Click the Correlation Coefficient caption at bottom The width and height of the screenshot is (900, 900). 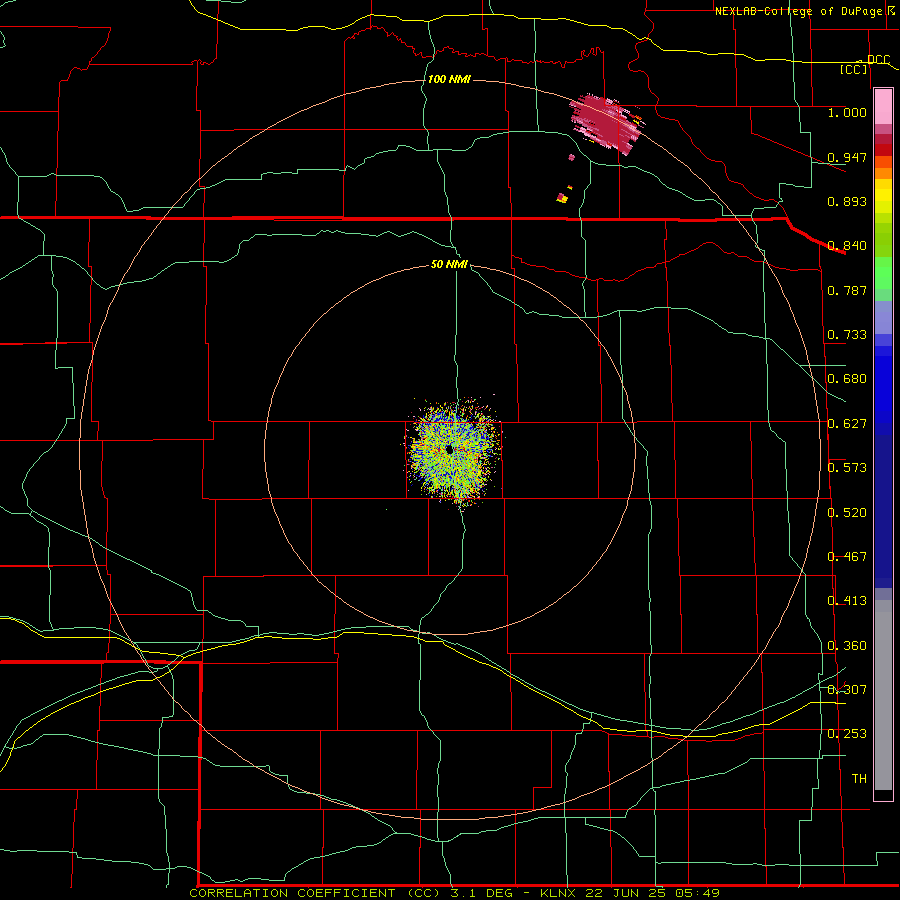point(455,893)
